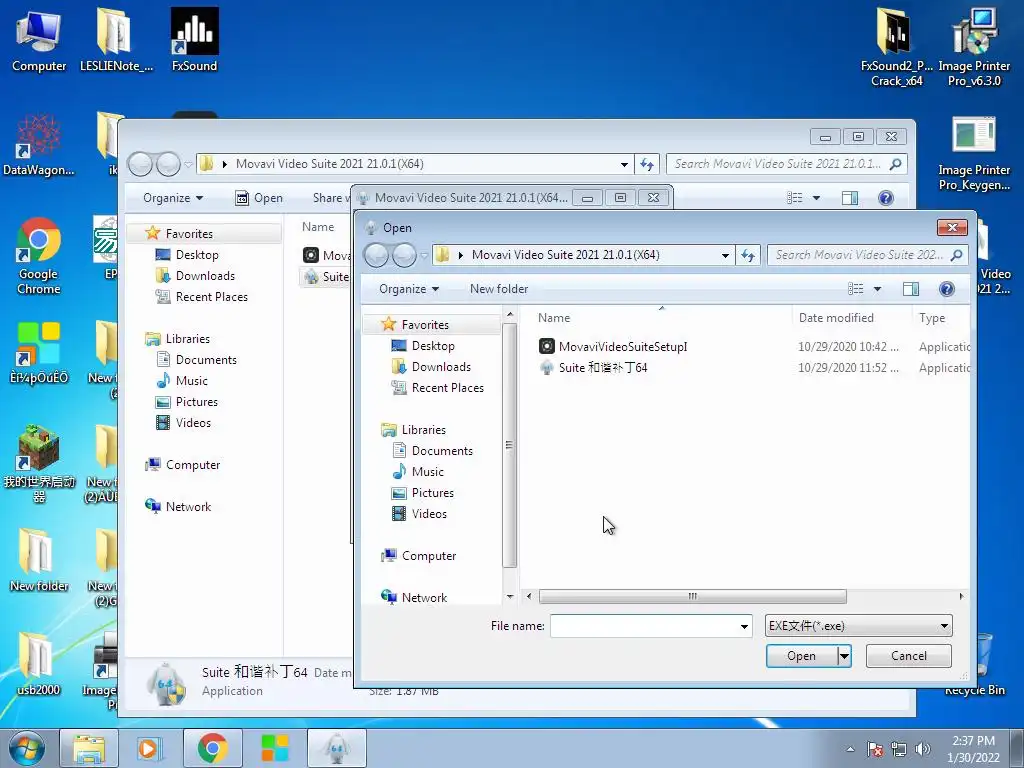Select Videos library in Open dialog

[419, 513]
